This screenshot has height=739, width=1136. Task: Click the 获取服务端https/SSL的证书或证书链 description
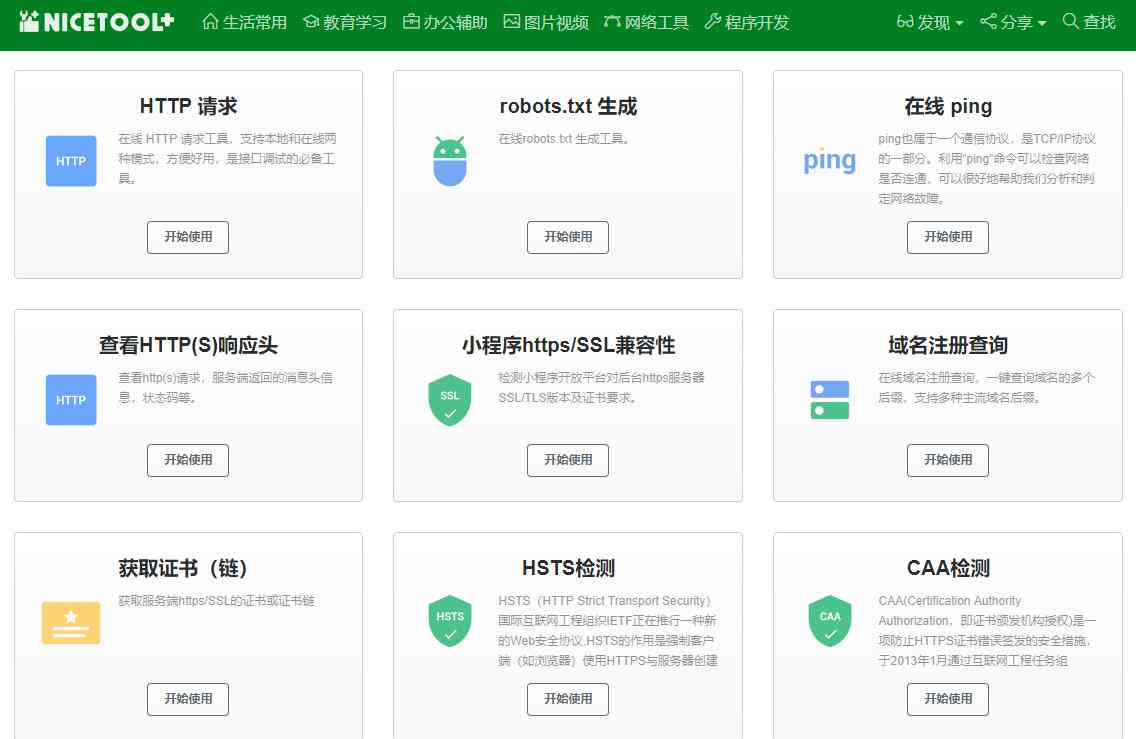coord(217,601)
